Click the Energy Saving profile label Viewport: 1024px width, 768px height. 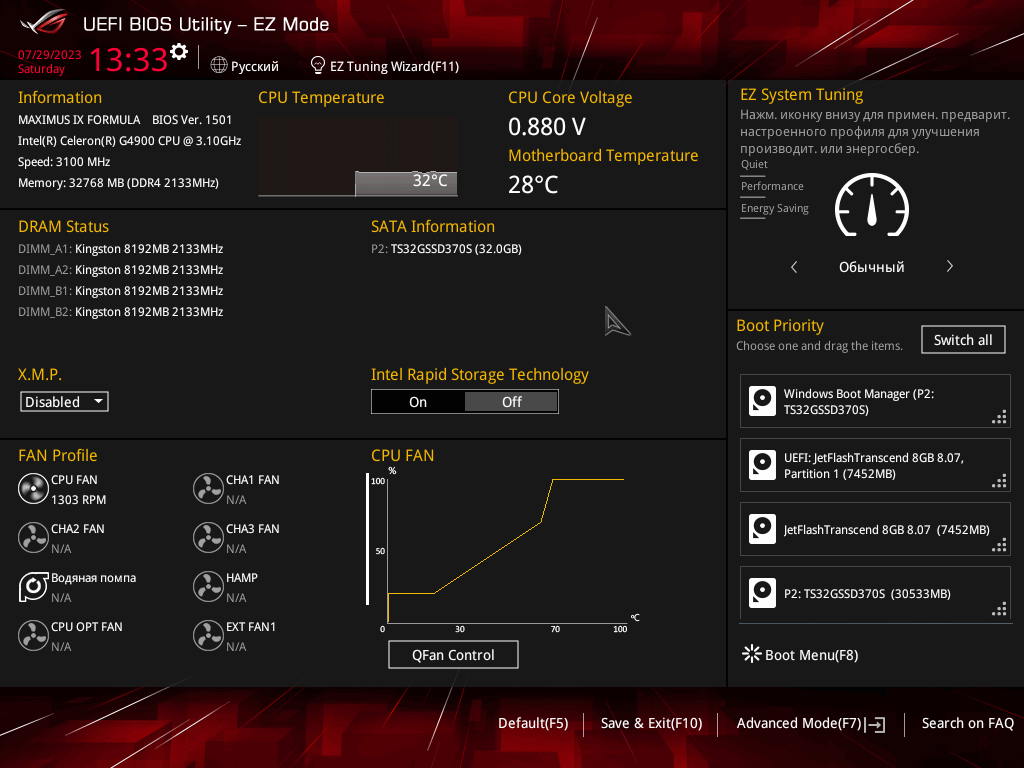(x=775, y=208)
